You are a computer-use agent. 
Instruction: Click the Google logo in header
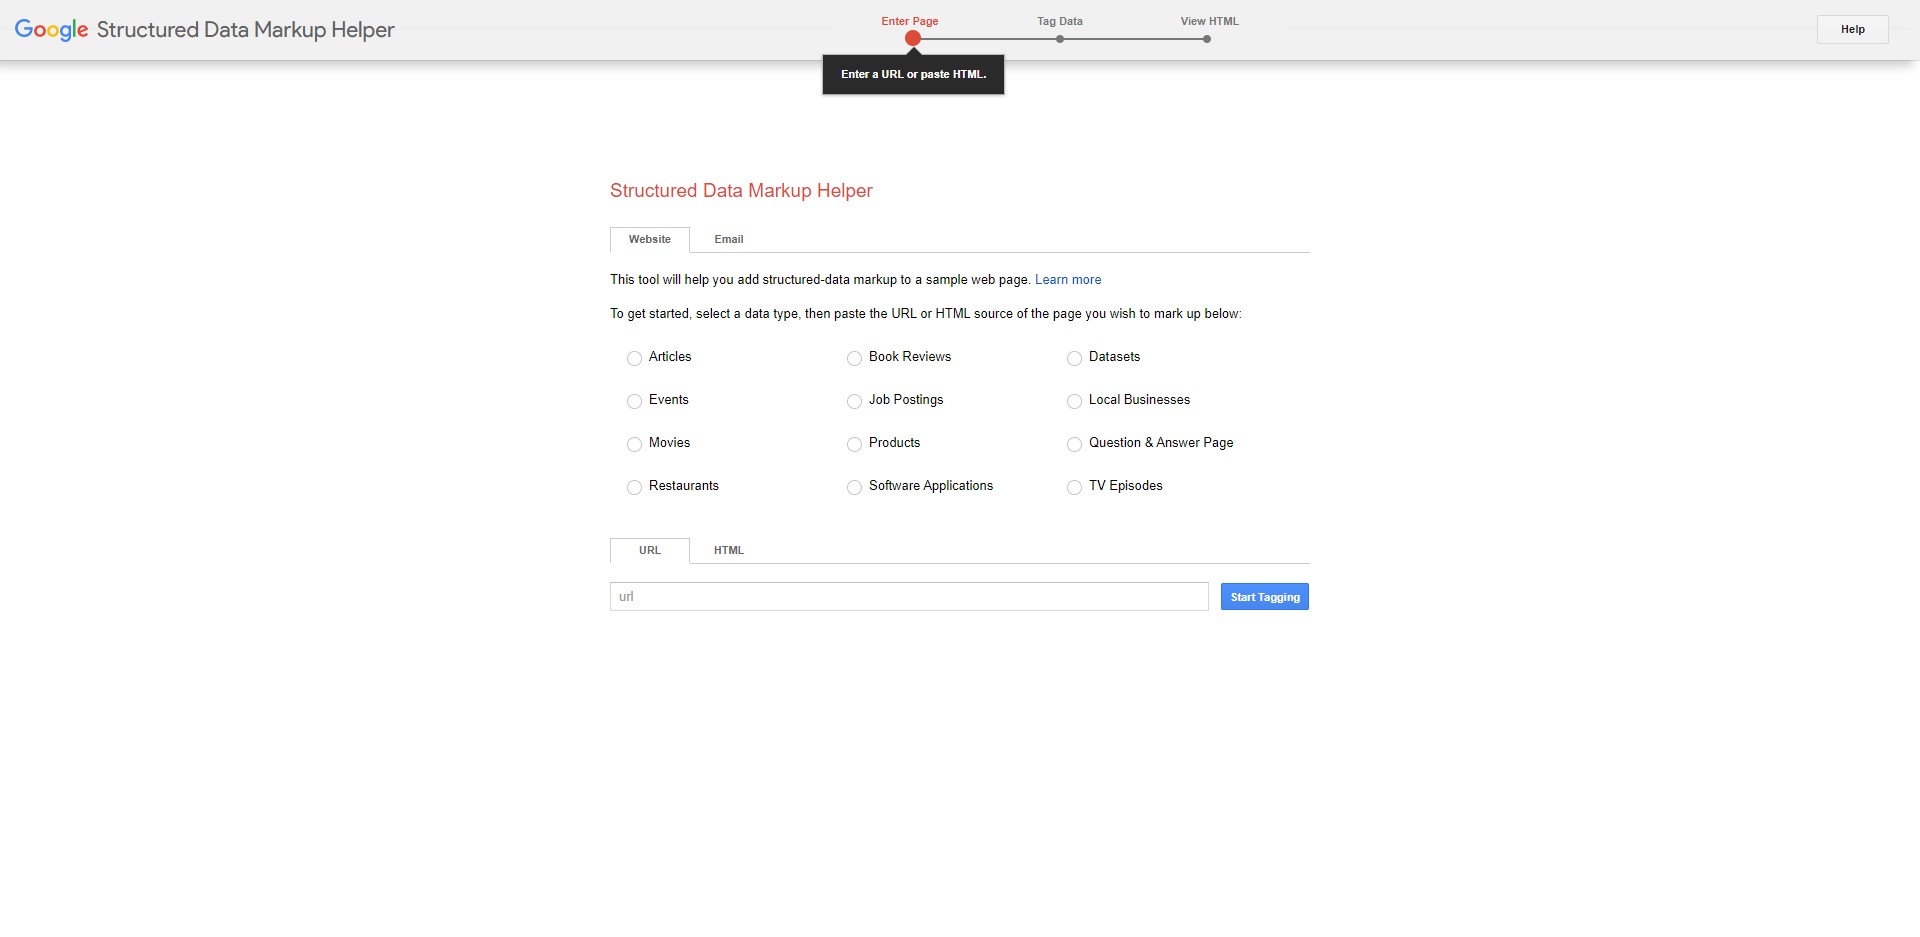click(51, 30)
